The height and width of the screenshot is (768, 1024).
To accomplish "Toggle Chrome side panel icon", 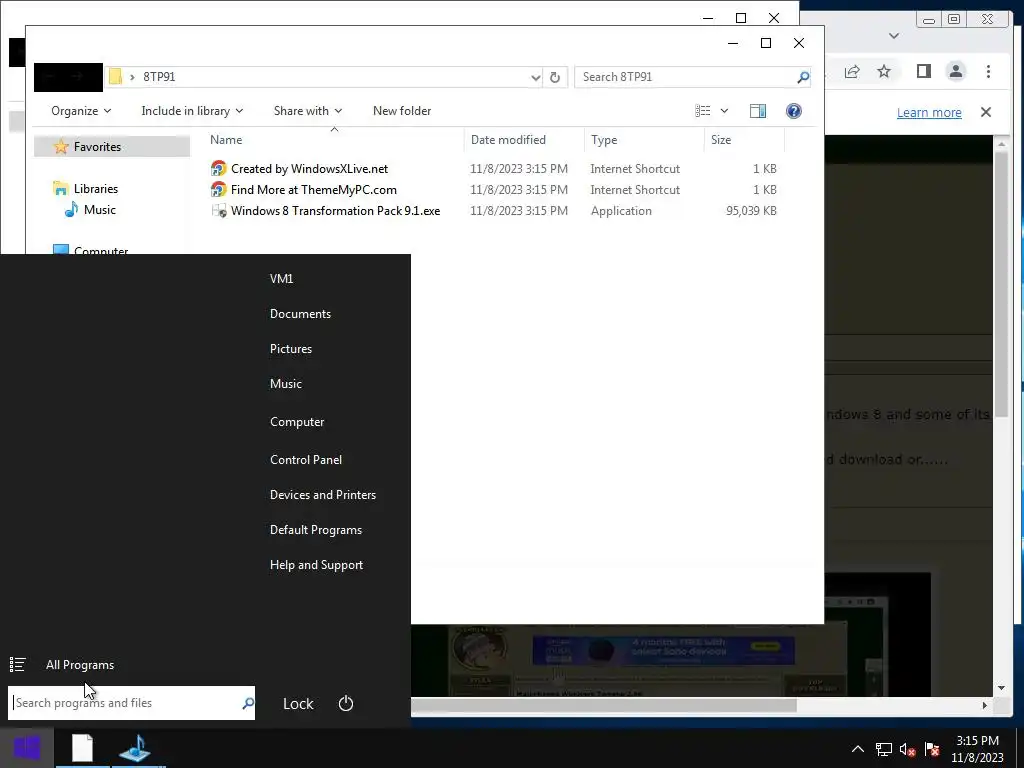I will (923, 71).
